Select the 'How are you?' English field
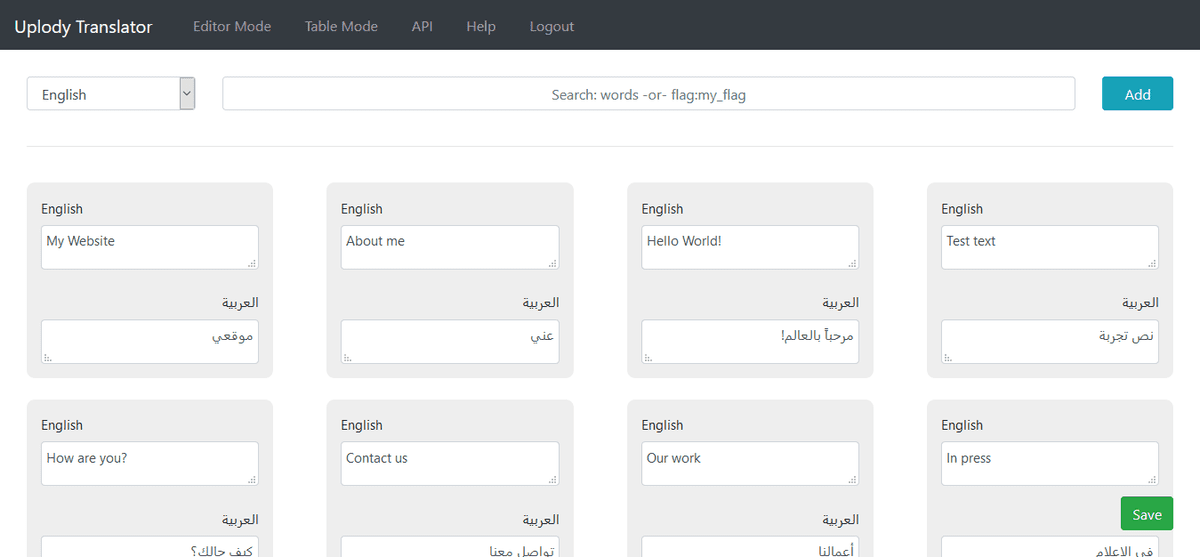This screenshot has height=557, width=1200. click(149, 464)
